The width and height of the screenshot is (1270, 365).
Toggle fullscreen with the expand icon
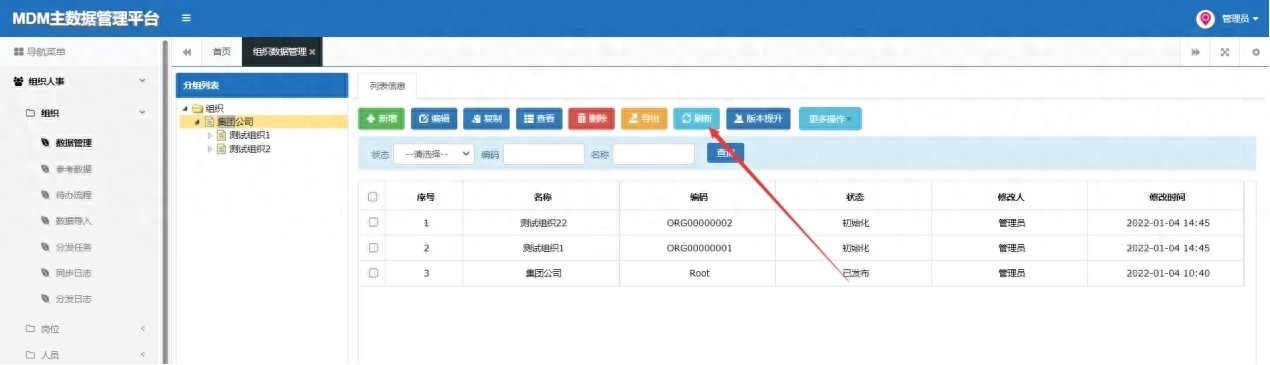(x=1225, y=52)
